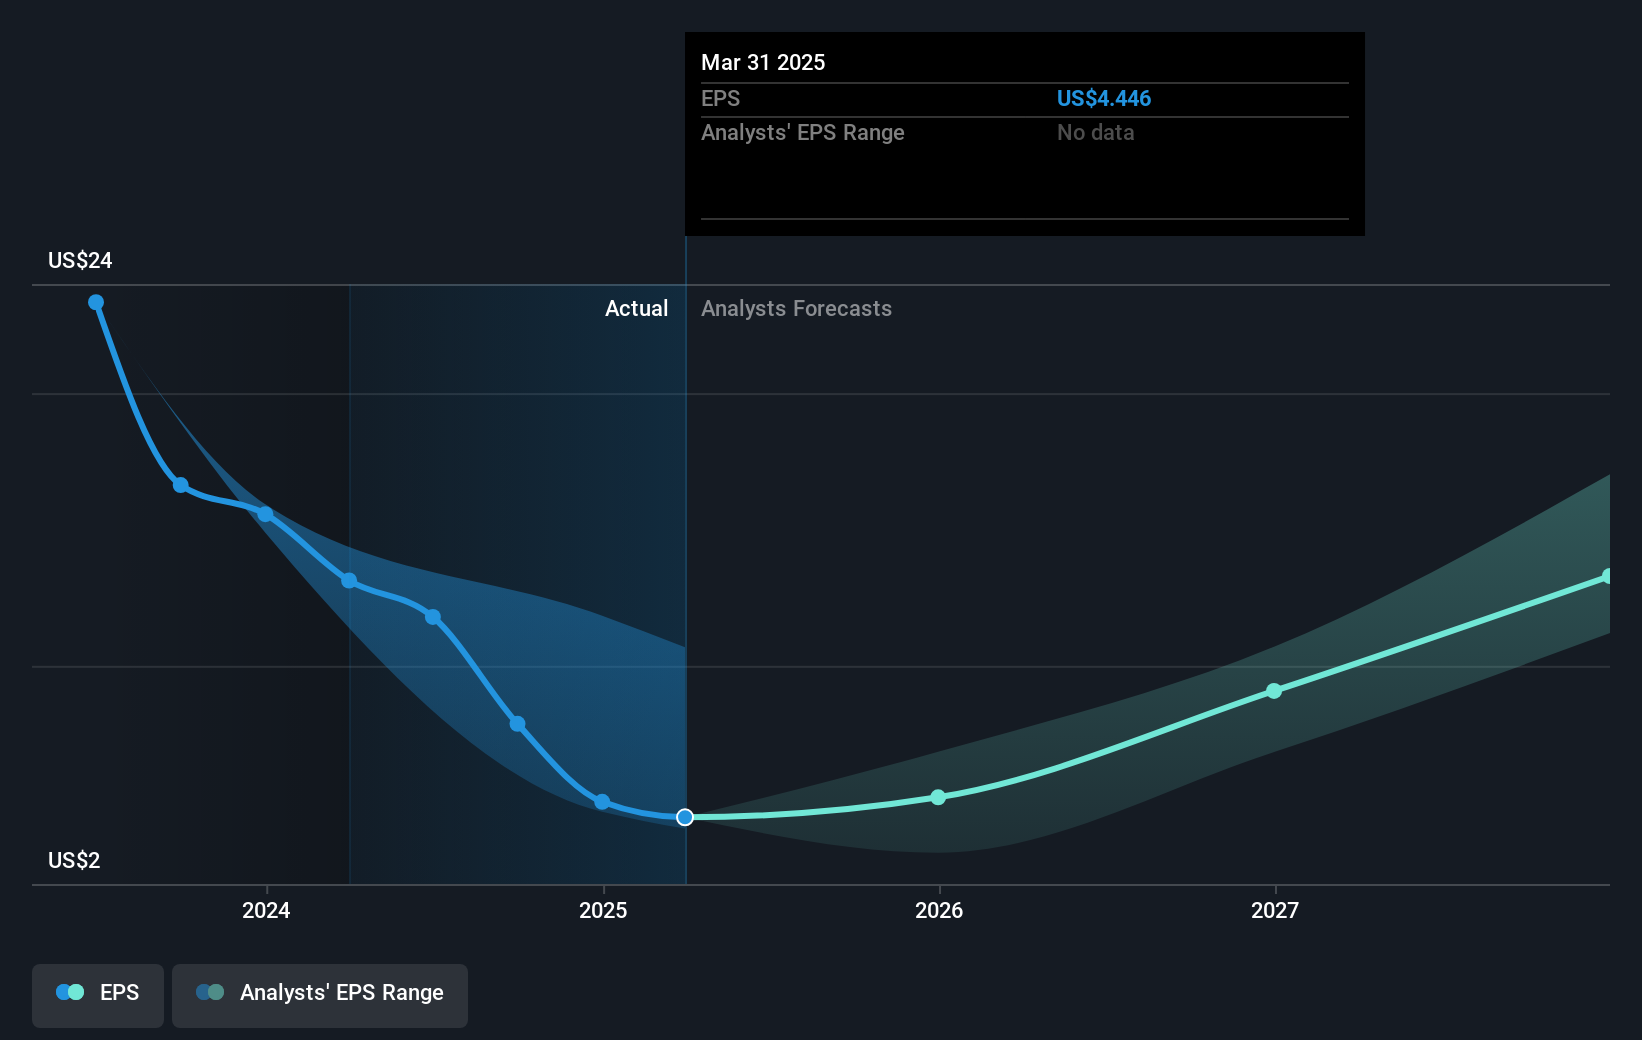The height and width of the screenshot is (1040, 1642).
Task: Click the 2026 axis label
Action: (x=939, y=910)
